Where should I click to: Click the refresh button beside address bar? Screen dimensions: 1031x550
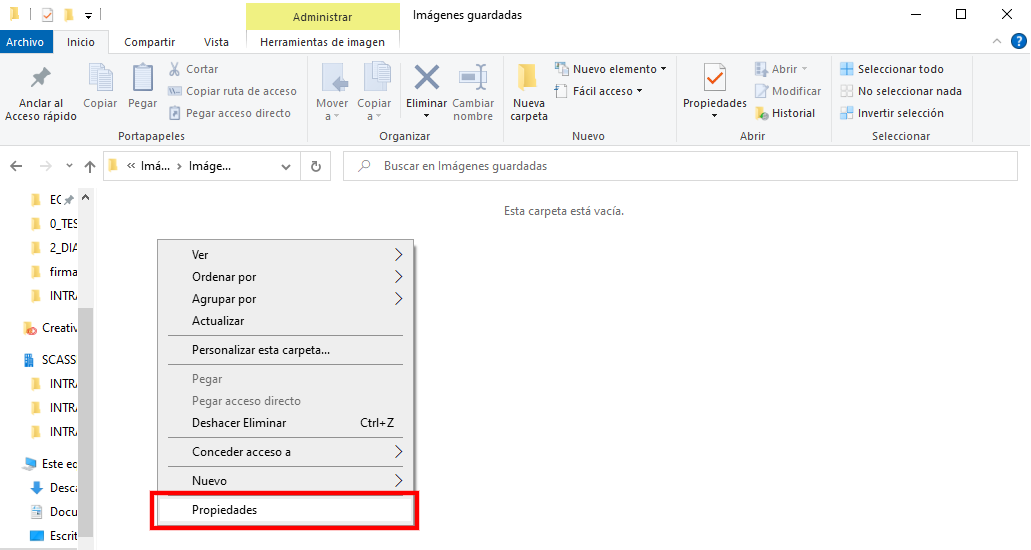(316, 166)
